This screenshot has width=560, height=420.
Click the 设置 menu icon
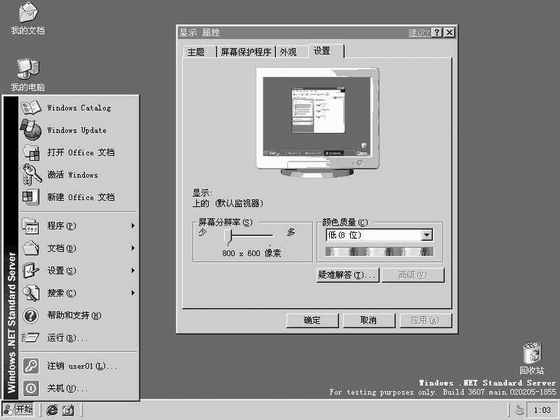coord(31,270)
